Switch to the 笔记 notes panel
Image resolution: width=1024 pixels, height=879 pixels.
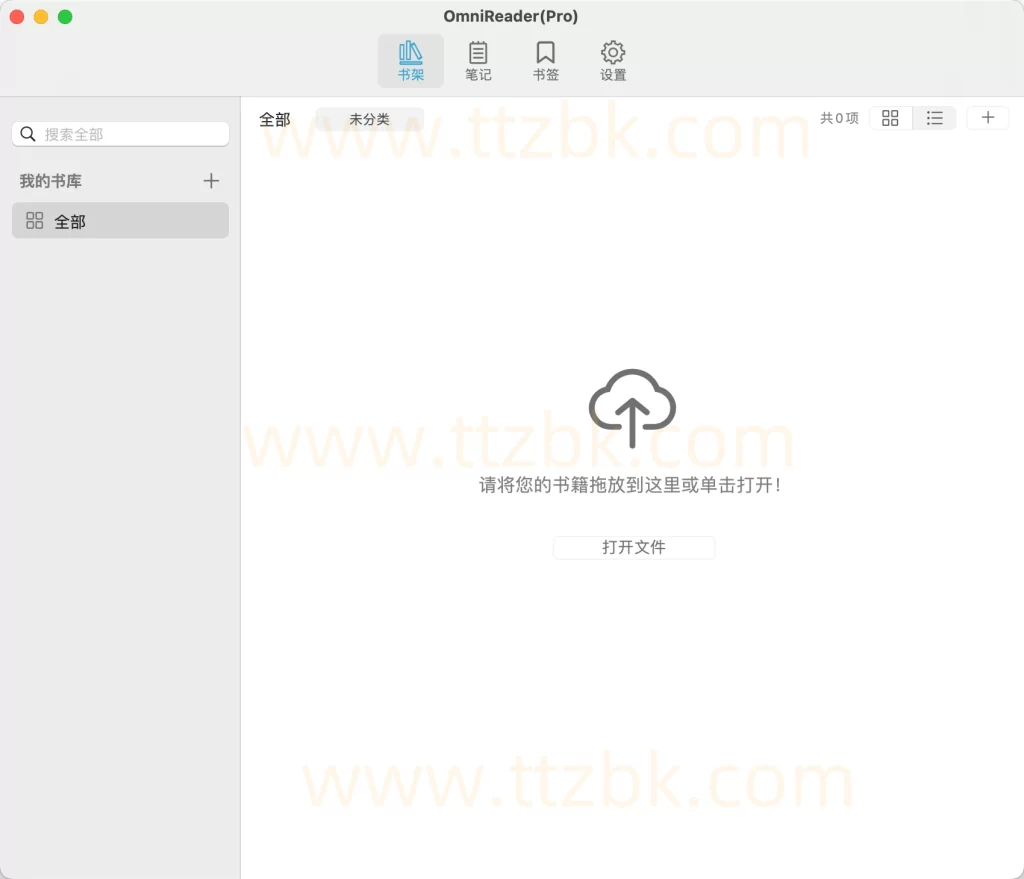[x=478, y=60]
